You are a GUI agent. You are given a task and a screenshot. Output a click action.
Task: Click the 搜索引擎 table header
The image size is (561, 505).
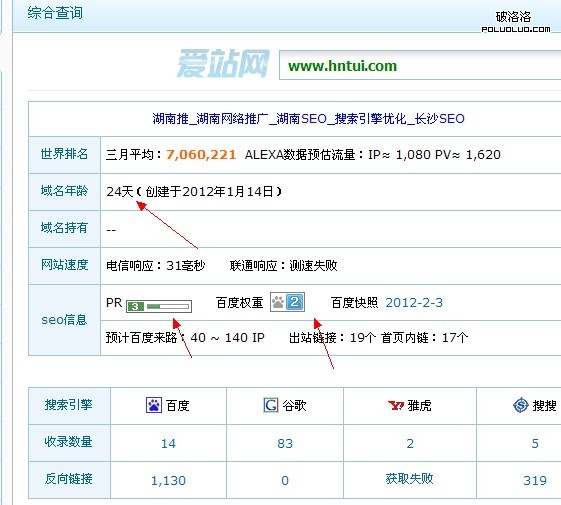pyautogui.click(x=69, y=405)
